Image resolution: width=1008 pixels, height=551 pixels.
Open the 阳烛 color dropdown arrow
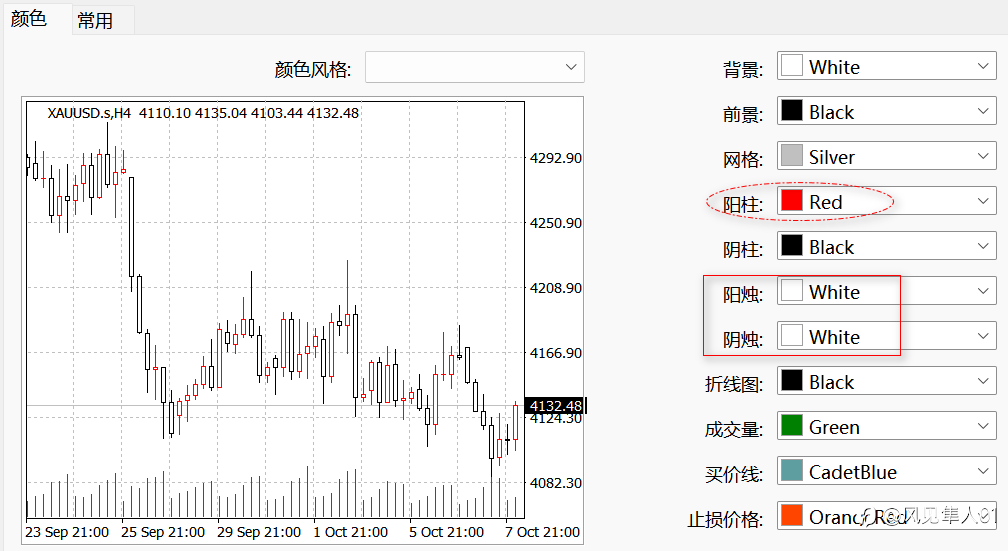coord(982,291)
